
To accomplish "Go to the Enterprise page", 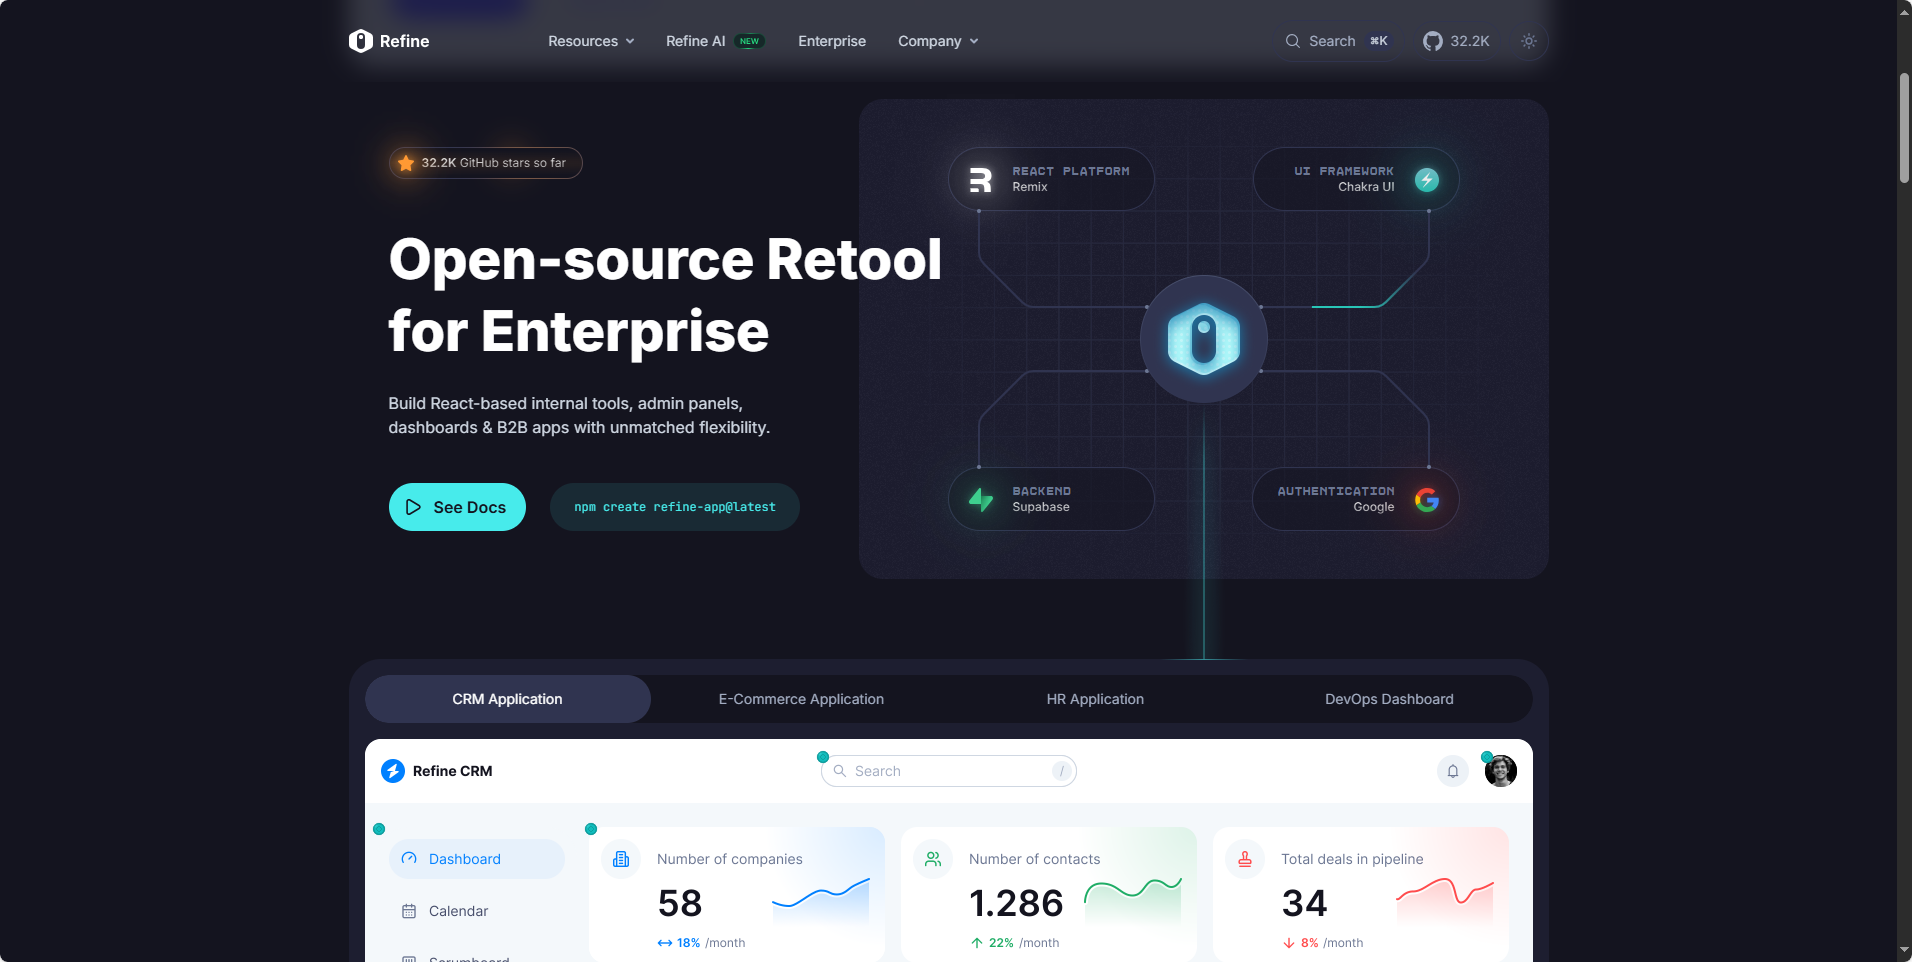I will coord(832,41).
